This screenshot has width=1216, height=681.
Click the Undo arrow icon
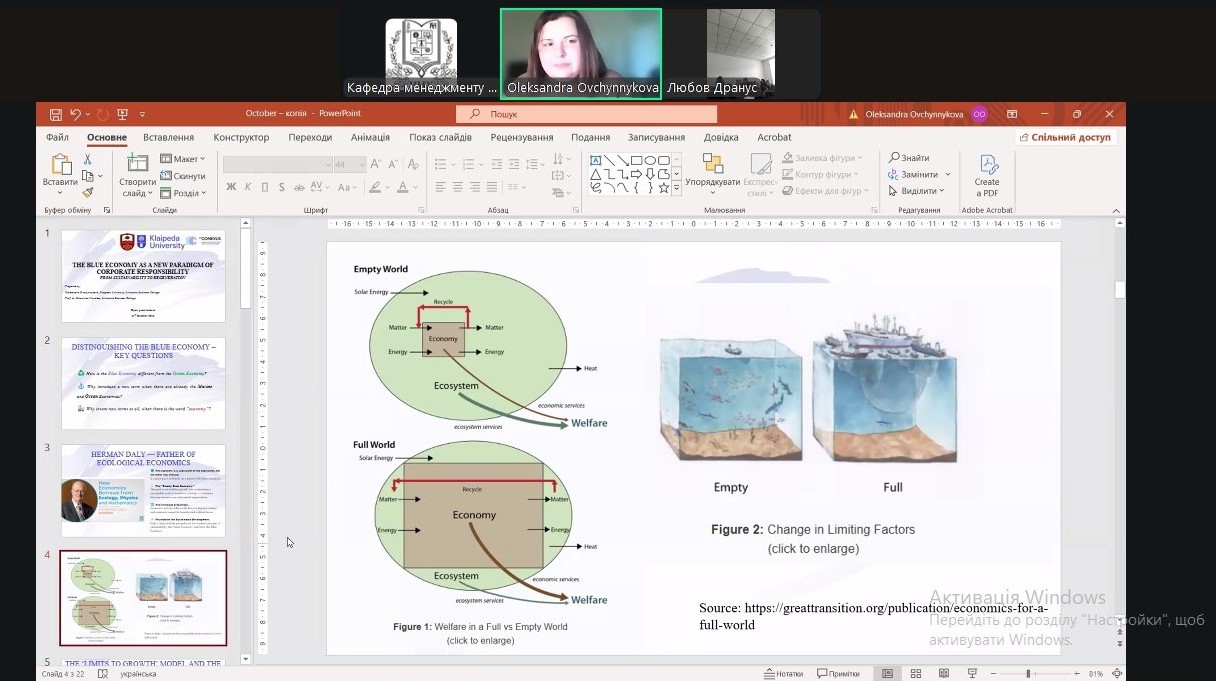(76, 114)
